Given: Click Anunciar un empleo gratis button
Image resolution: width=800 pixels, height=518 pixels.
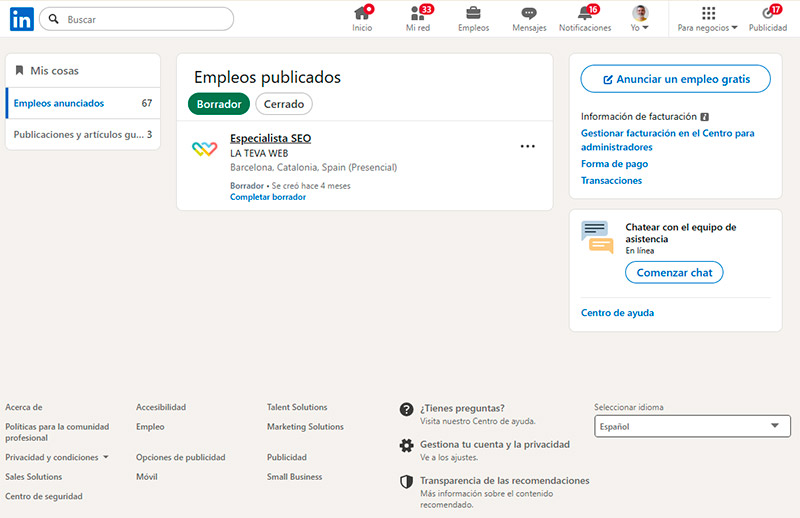Looking at the screenshot, I should coord(676,79).
